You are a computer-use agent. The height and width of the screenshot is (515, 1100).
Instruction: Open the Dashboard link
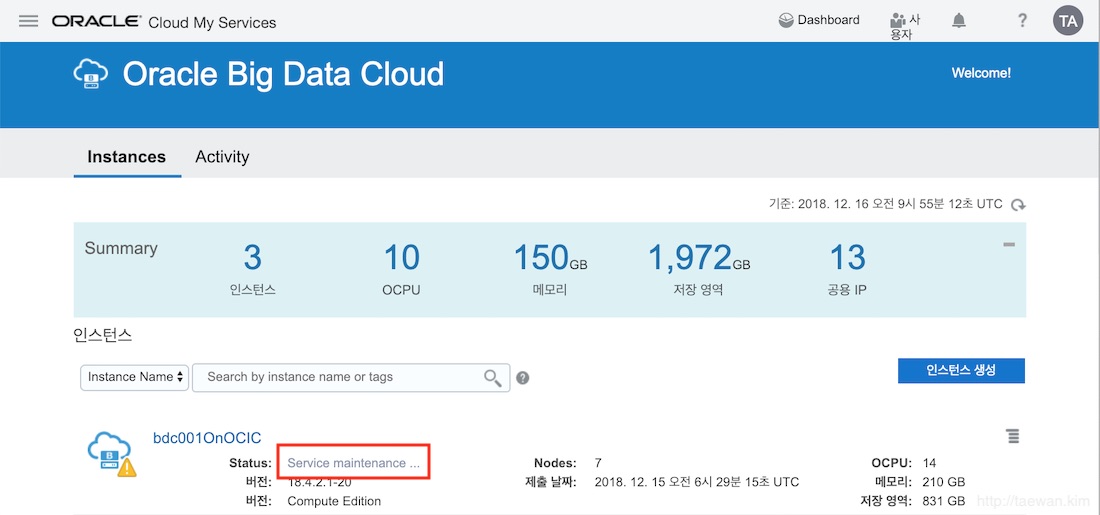[x=819, y=20]
